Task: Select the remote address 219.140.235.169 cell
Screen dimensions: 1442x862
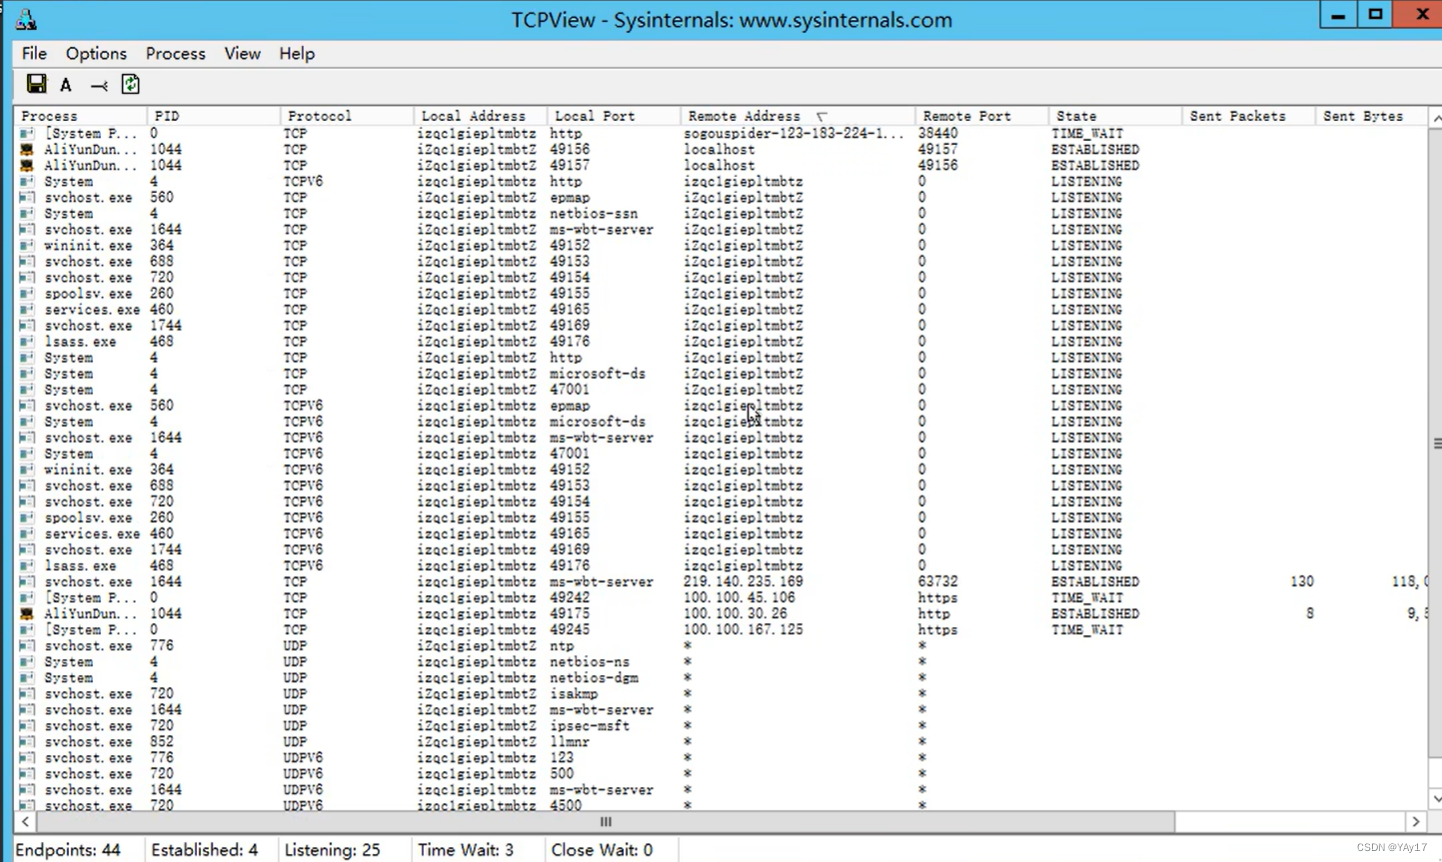Action: coord(743,582)
